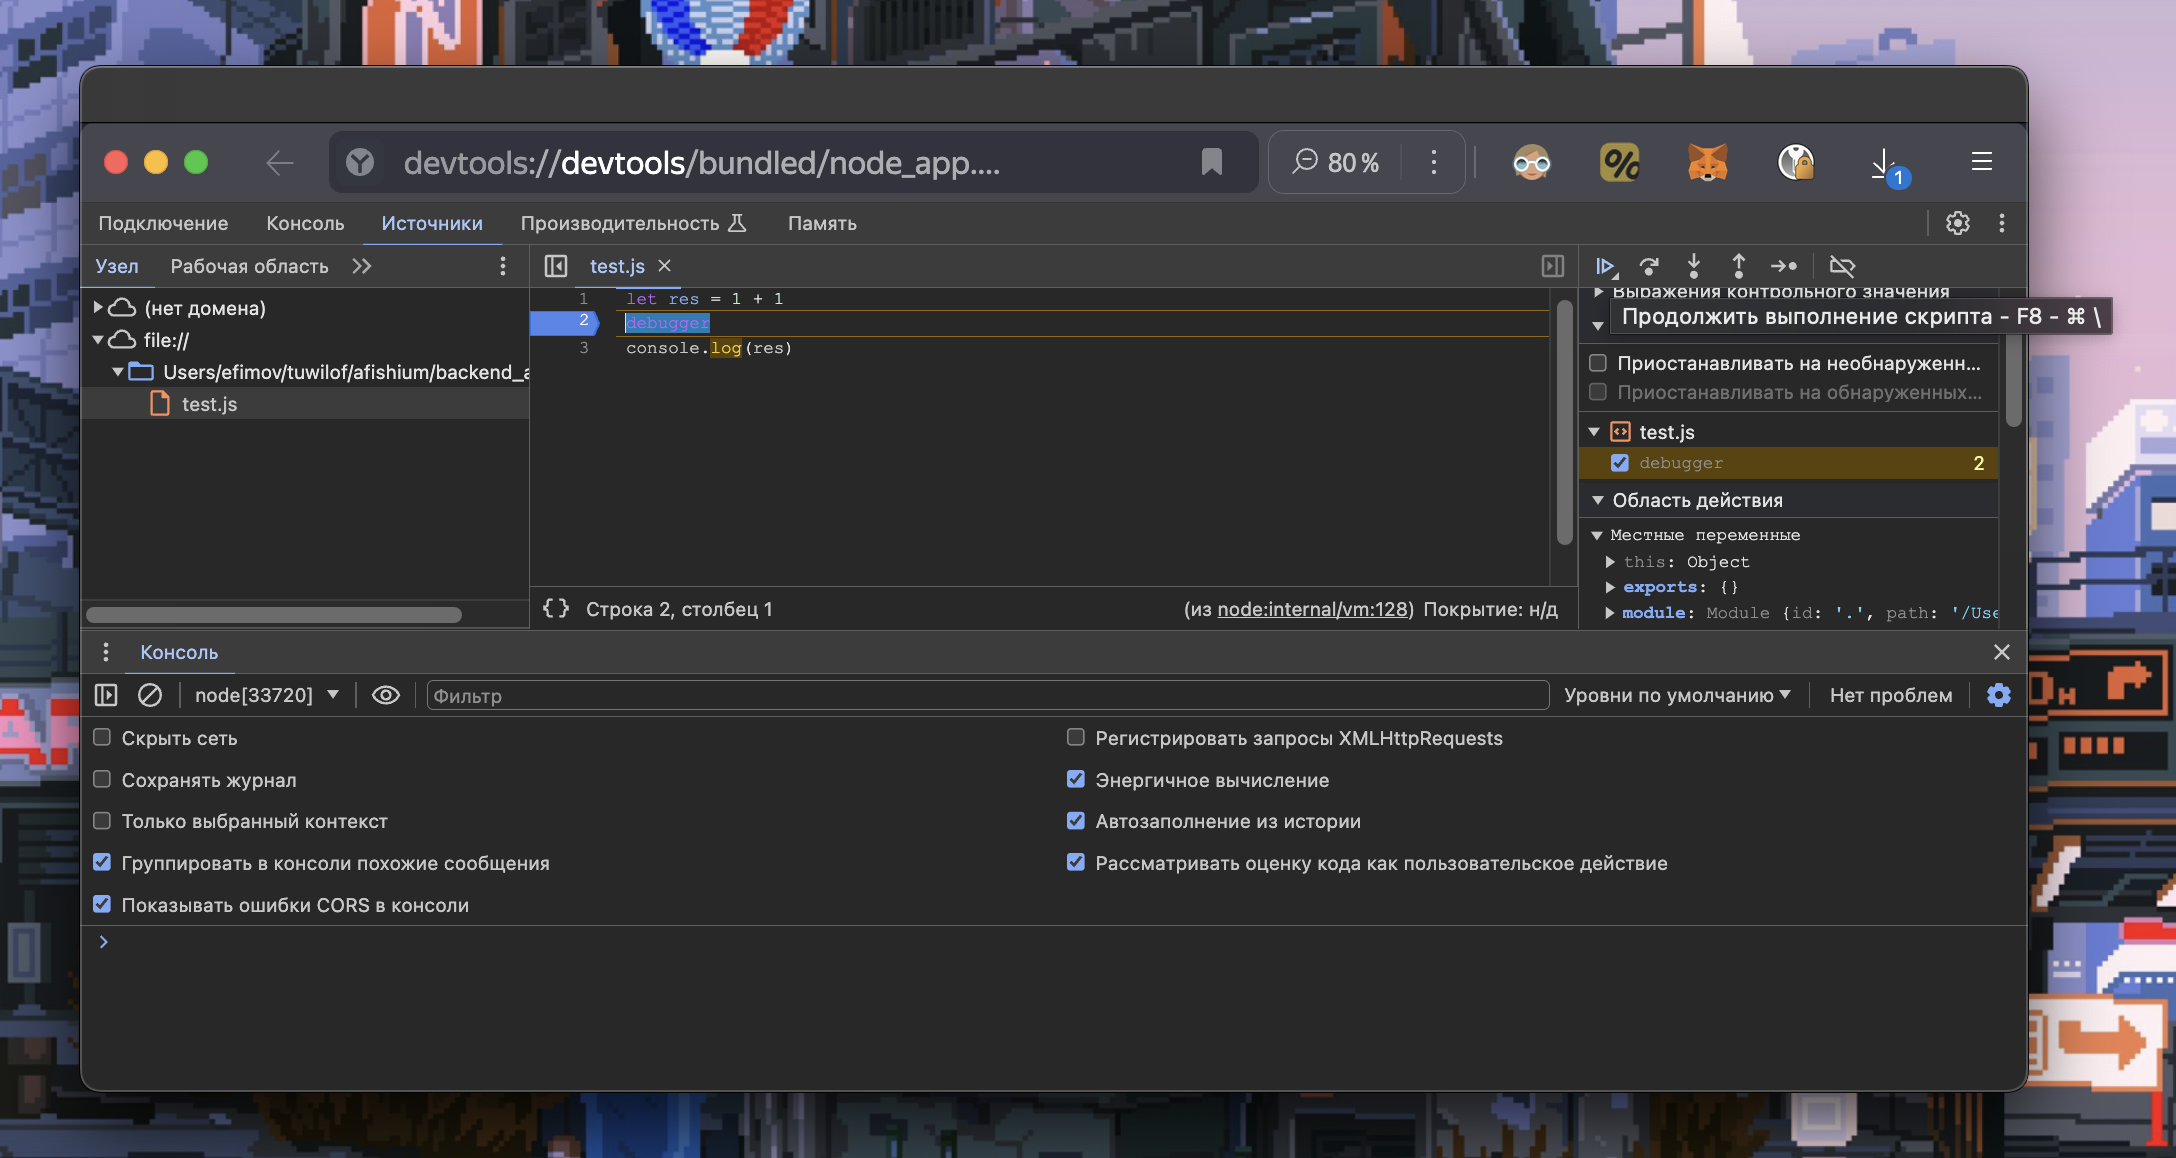2176x1158 pixels.
Task: Expand the module variable entry
Action: (1610, 613)
